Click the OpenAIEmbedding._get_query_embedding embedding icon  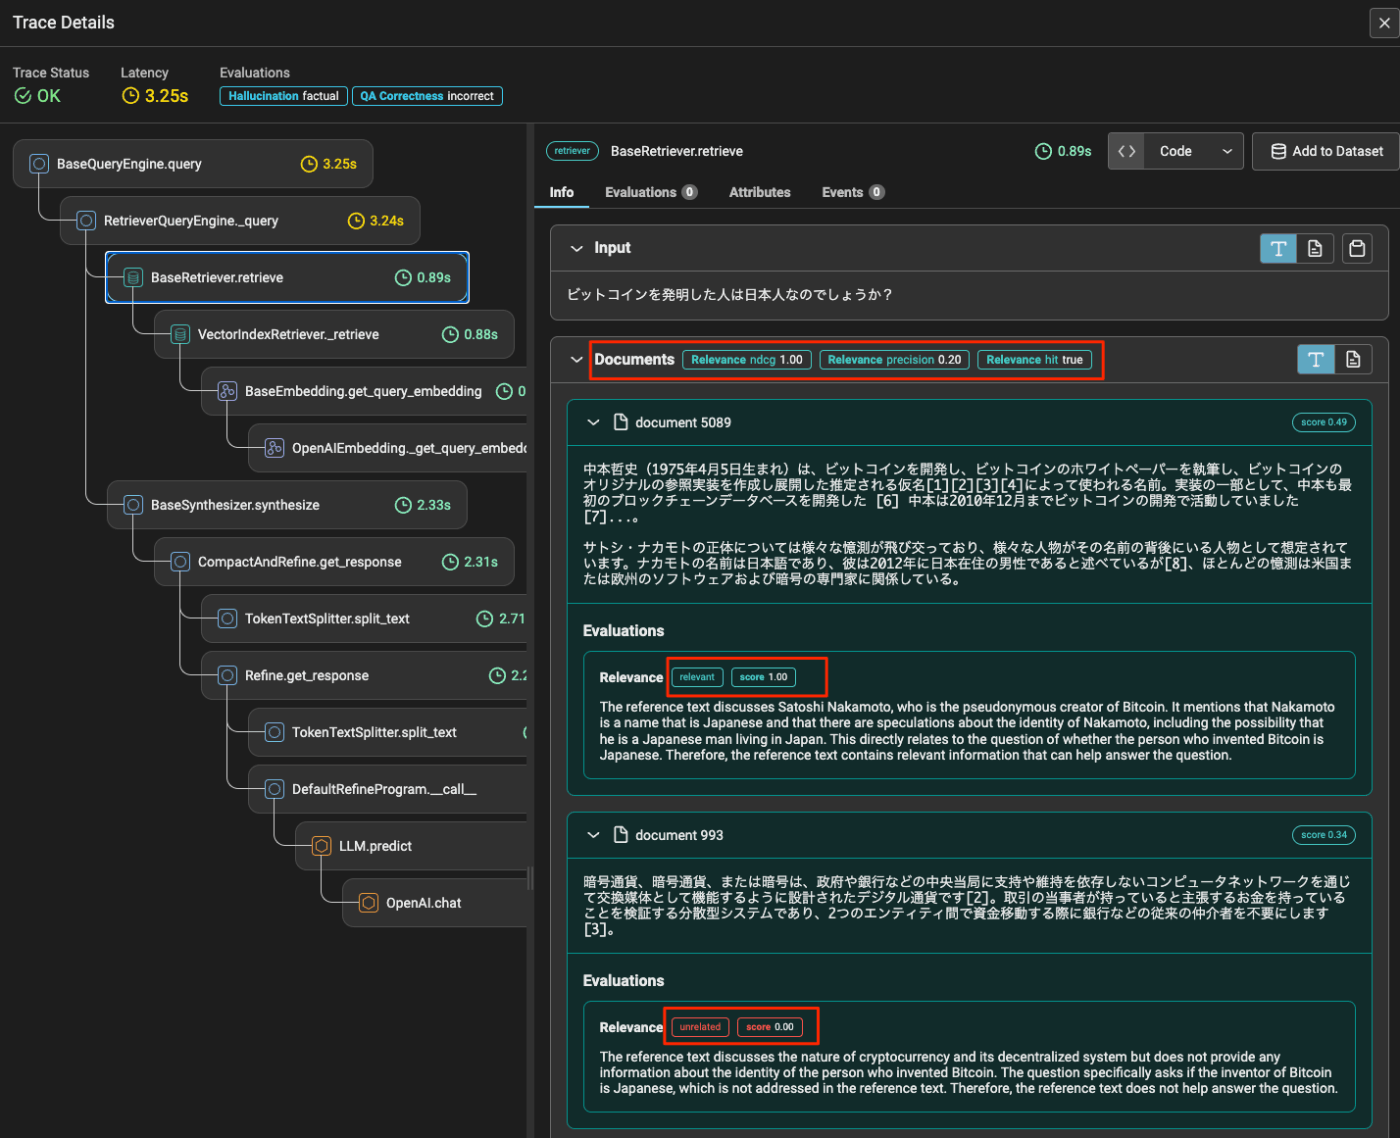click(x=274, y=449)
